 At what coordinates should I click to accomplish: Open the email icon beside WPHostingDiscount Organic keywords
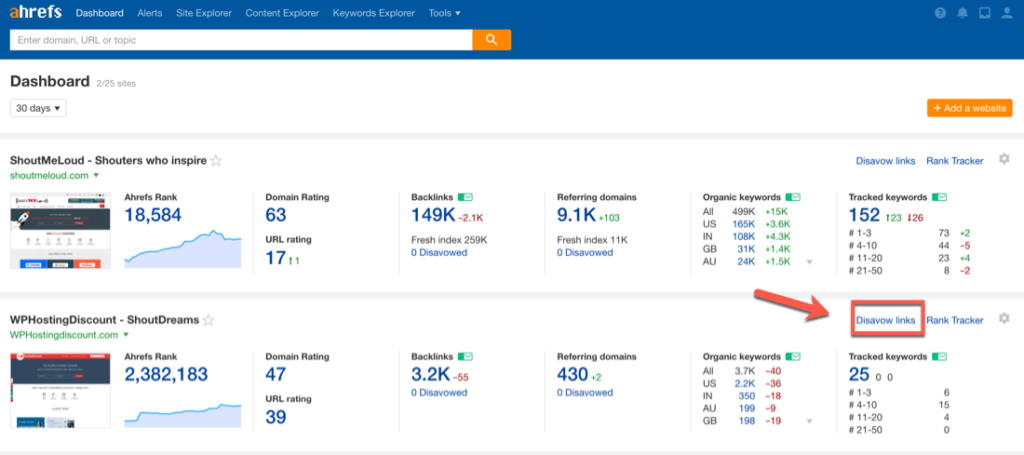click(x=793, y=356)
